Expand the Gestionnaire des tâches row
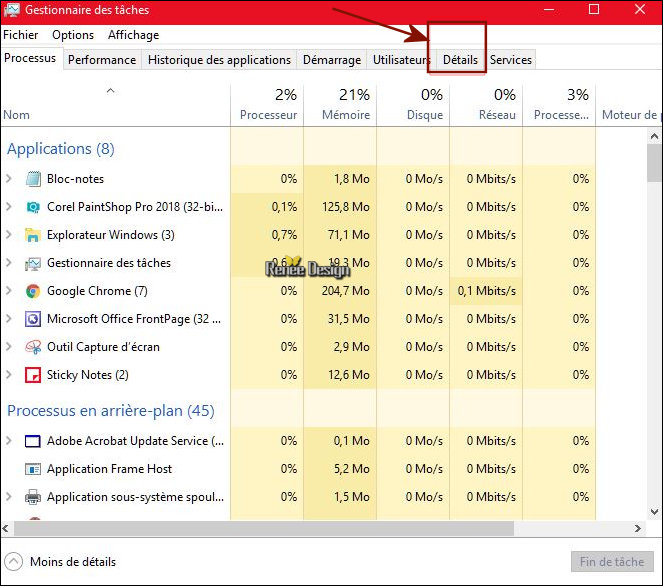663x586 pixels. tap(8, 263)
